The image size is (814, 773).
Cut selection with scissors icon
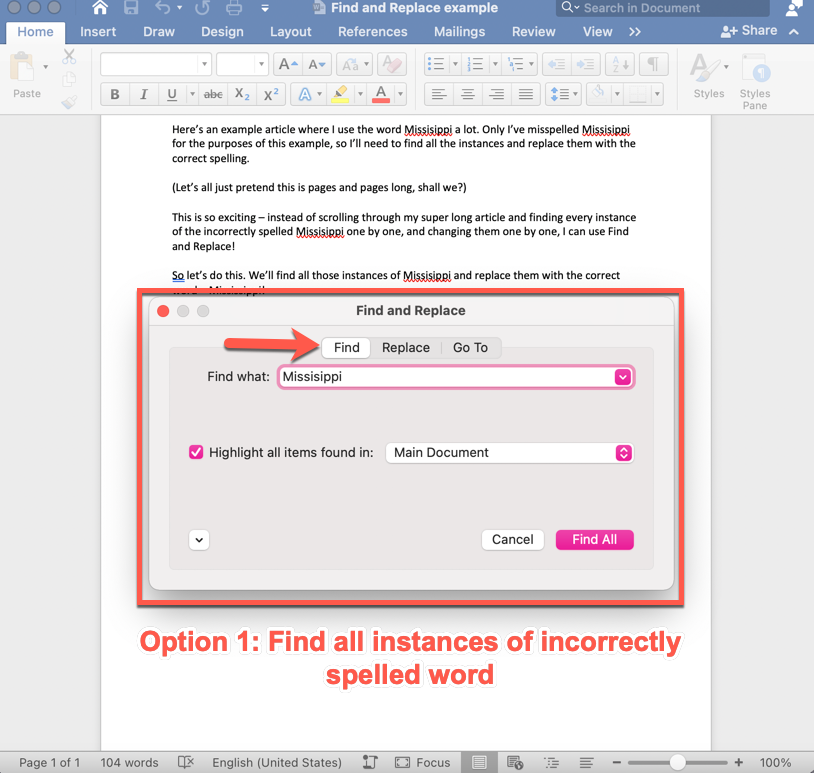pyautogui.click(x=69, y=57)
